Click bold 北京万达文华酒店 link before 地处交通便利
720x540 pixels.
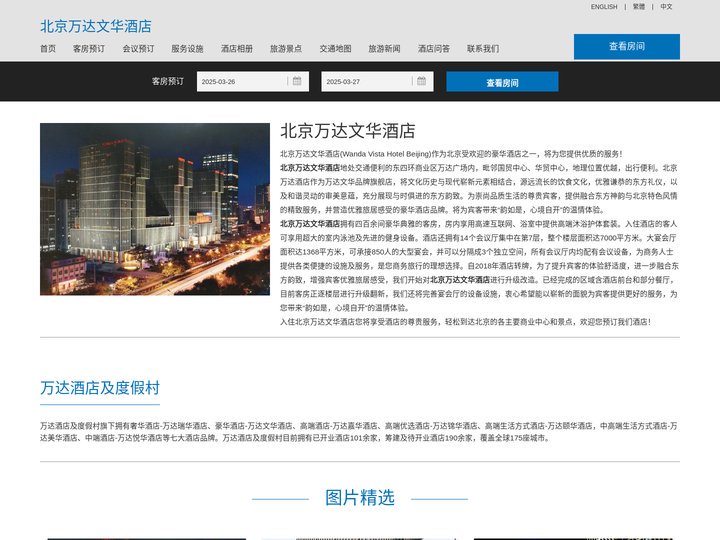point(310,168)
